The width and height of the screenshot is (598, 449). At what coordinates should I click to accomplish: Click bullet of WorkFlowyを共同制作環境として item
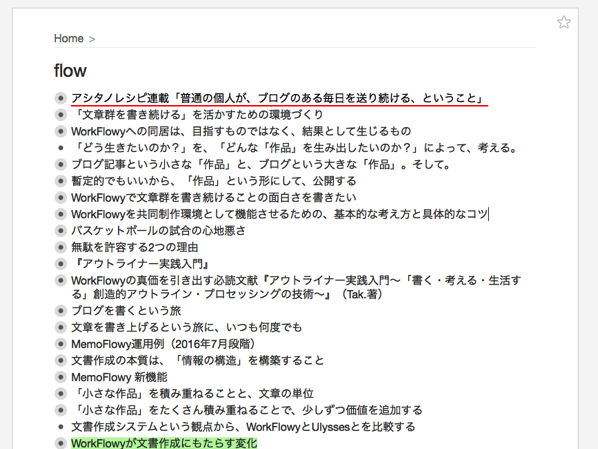[x=61, y=214]
